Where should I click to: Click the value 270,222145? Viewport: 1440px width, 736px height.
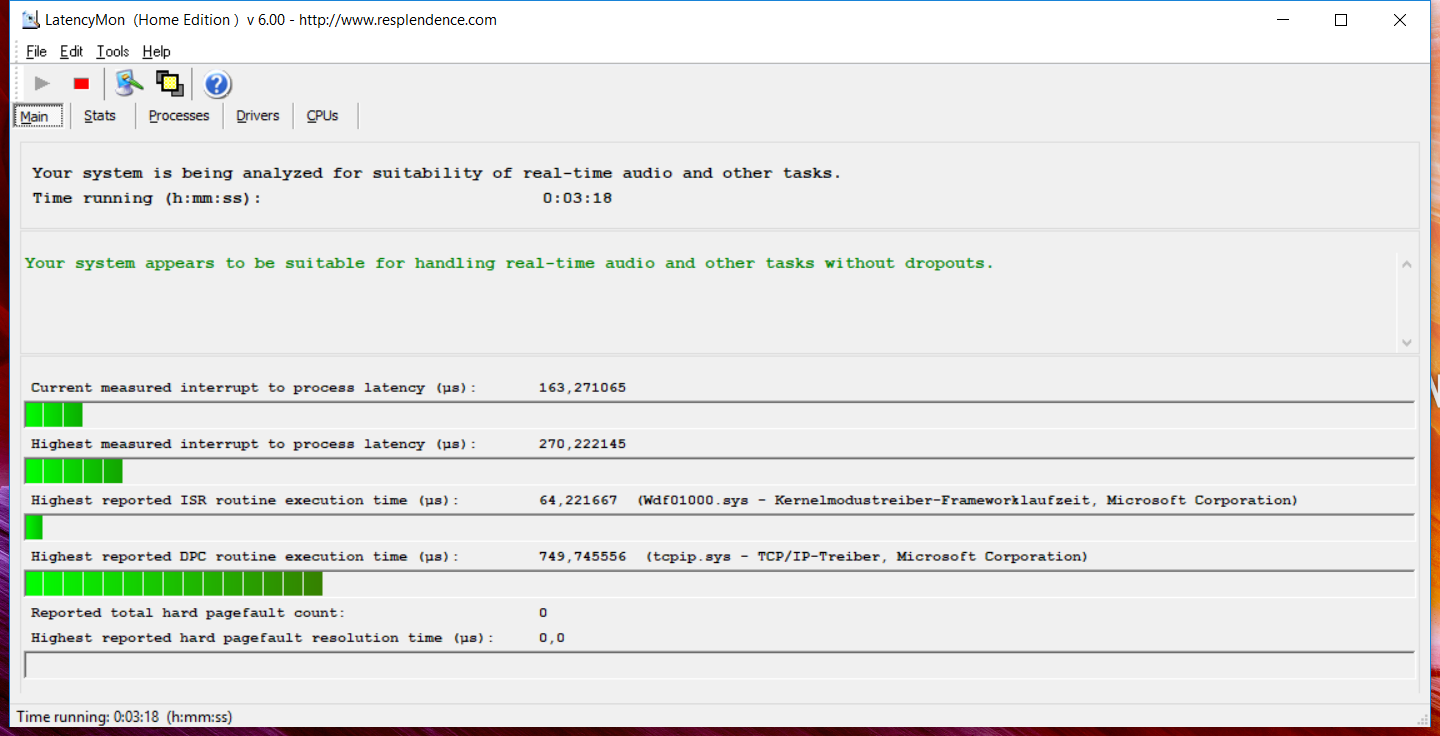coord(582,444)
